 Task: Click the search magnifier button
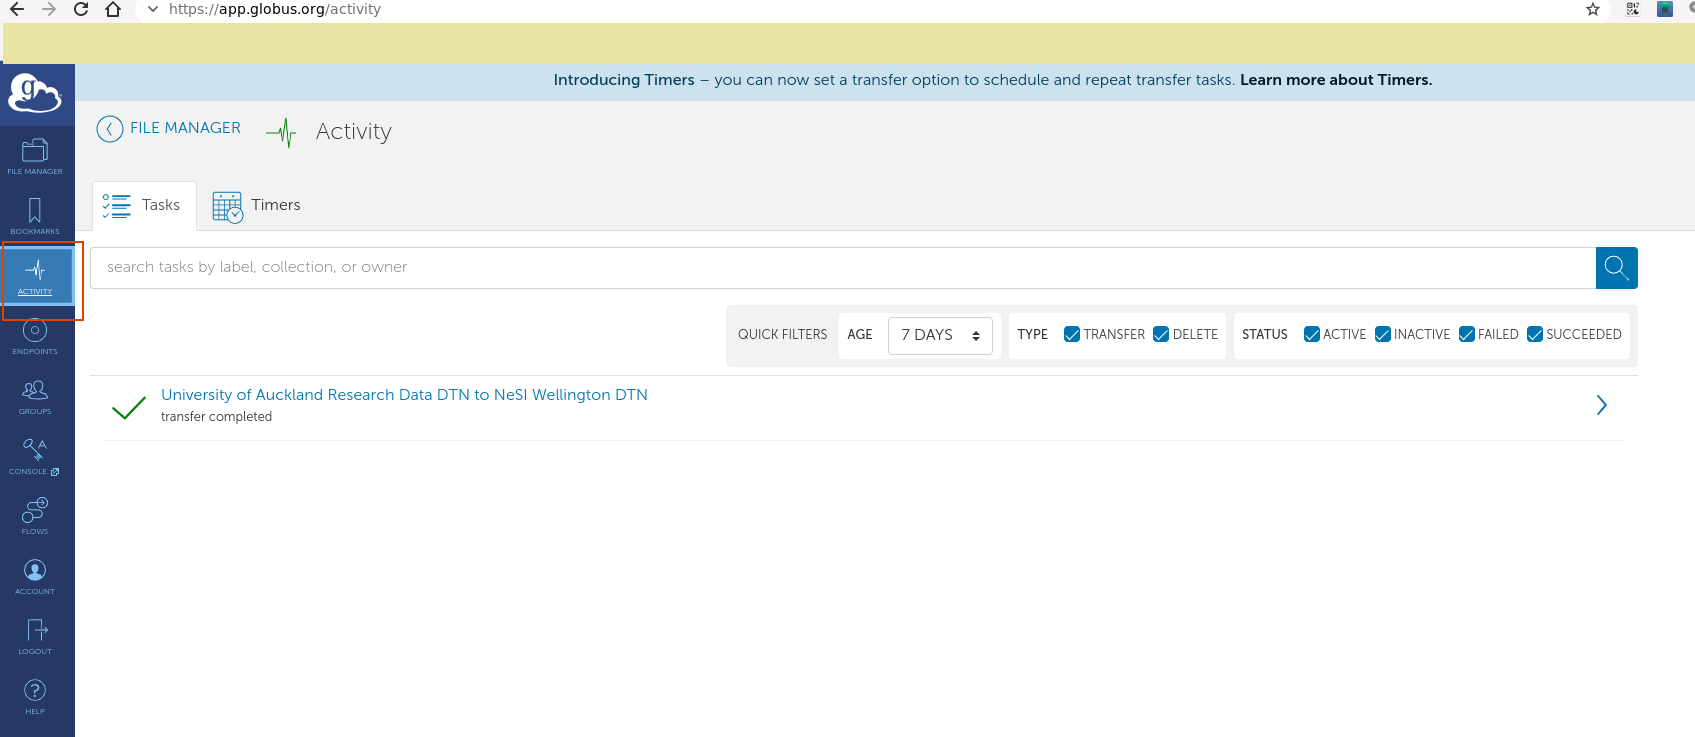pyautogui.click(x=1616, y=268)
